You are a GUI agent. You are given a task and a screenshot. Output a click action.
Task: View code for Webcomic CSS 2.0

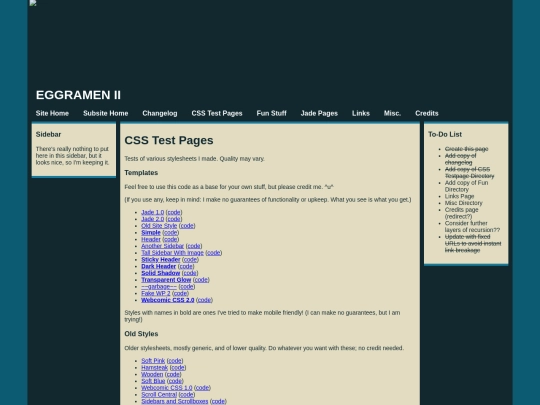pyautogui.click(x=204, y=300)
